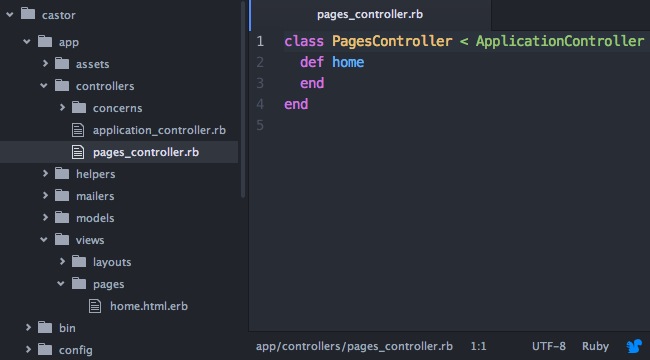
Task: Collapse the castor root folder chevron
Action: (x=10, y=15)
